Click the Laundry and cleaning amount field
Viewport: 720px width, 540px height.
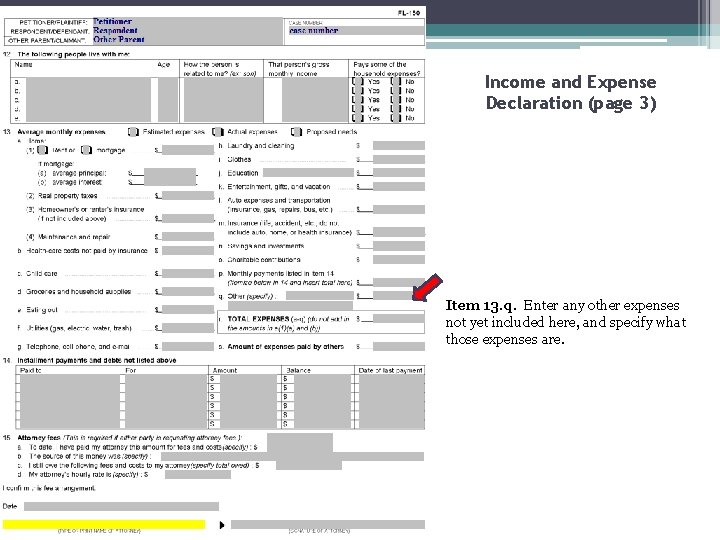(399, 146)
